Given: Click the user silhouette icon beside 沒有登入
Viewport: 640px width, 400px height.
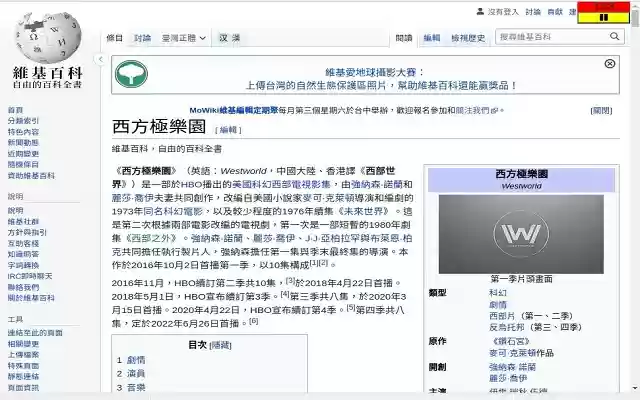Looking at the screenshot, I should point(480,12).
